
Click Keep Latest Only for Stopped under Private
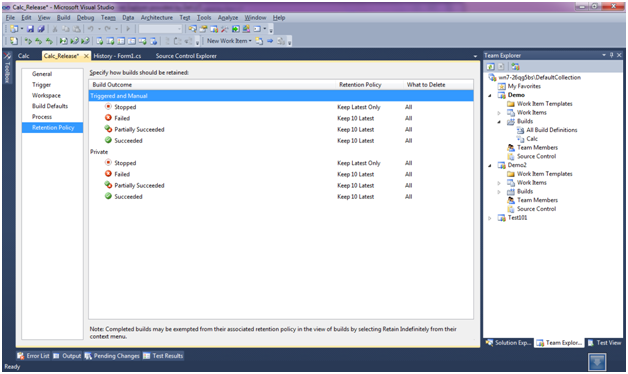tap(358, 163)
